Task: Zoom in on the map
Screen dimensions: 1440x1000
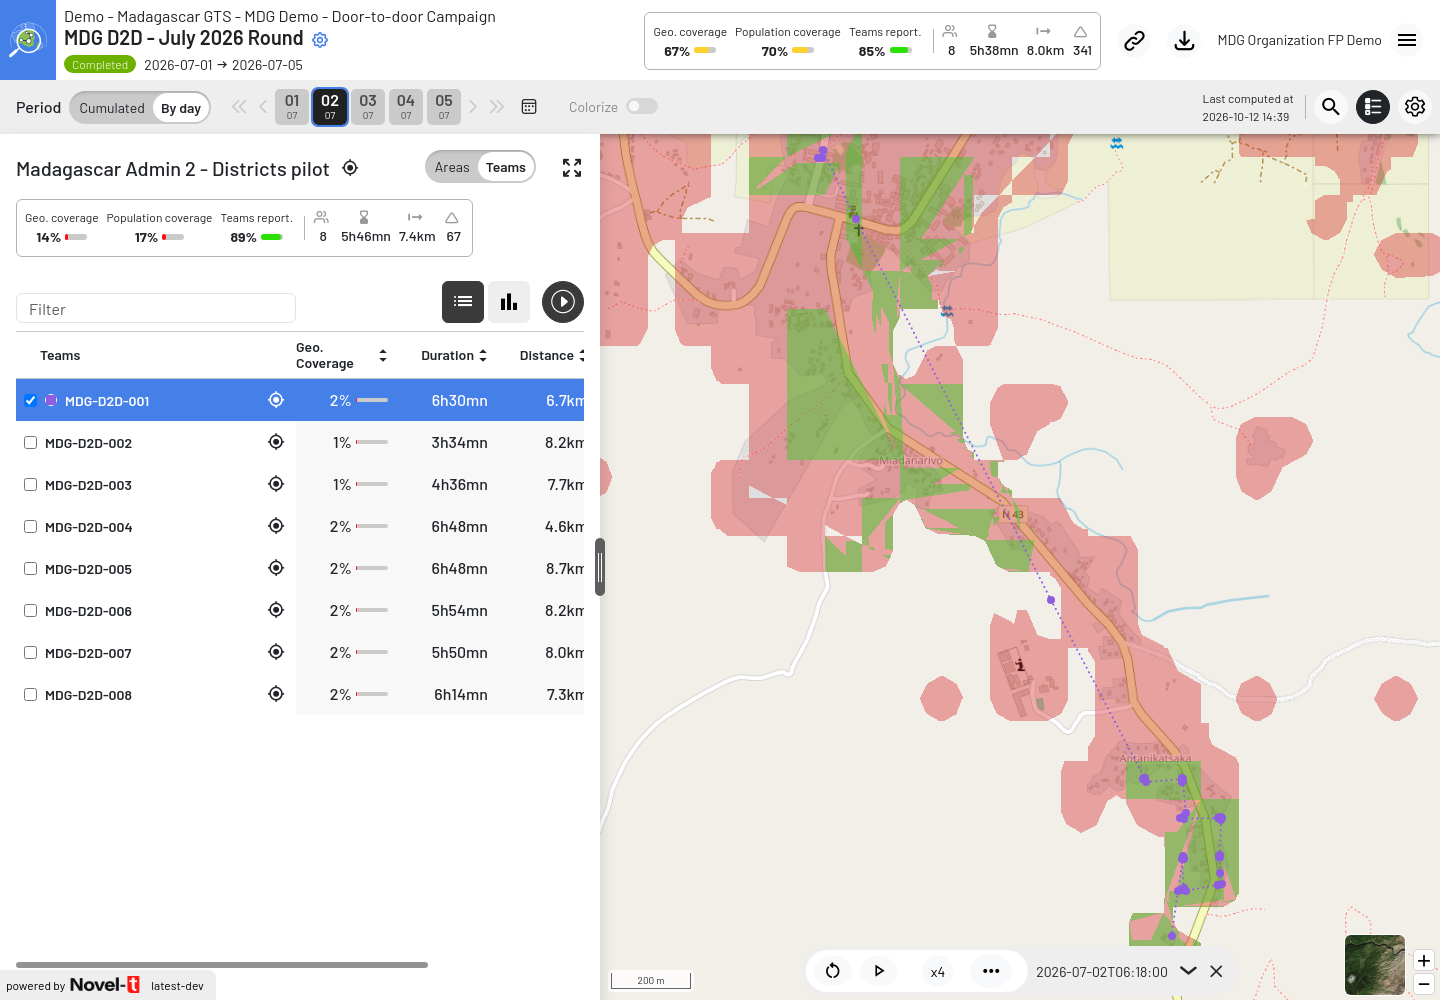Action: click(1424, 961)
